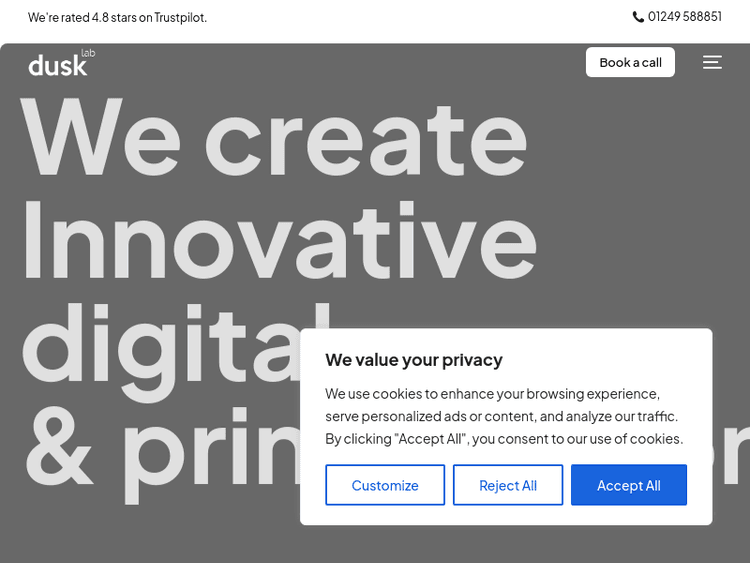Viewport: 750px width, 563px height.
Task: Click the word "Trustpilot" in top bar
Action: (180, 17)
